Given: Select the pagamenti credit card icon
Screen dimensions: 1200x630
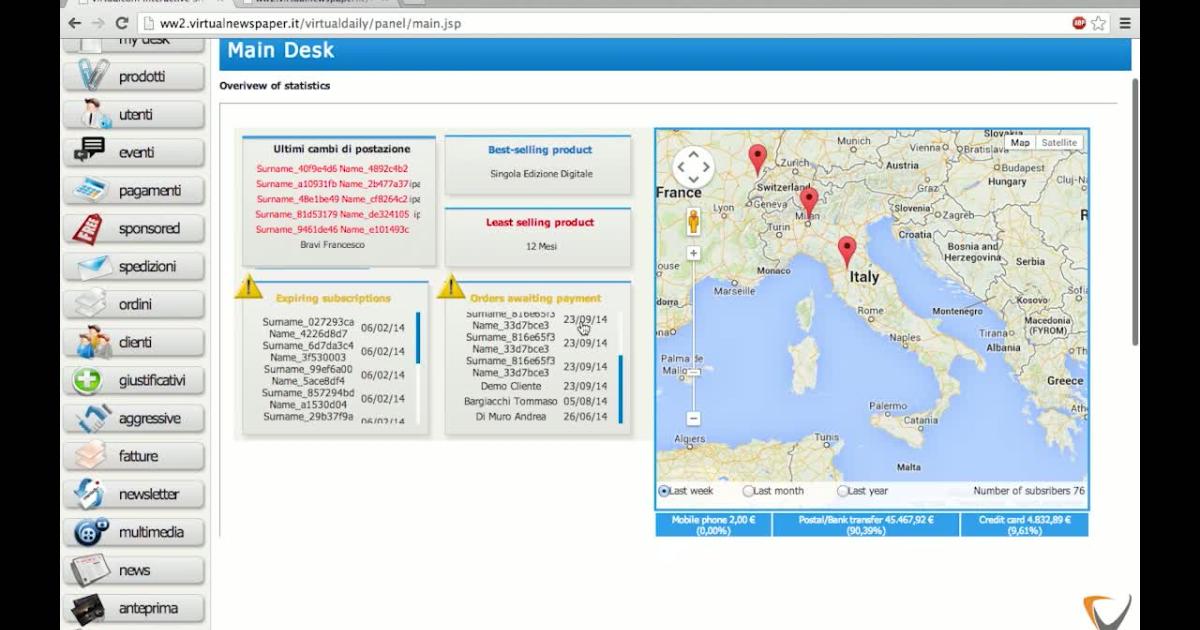Looking at the screenshot, I should [91, 190].
